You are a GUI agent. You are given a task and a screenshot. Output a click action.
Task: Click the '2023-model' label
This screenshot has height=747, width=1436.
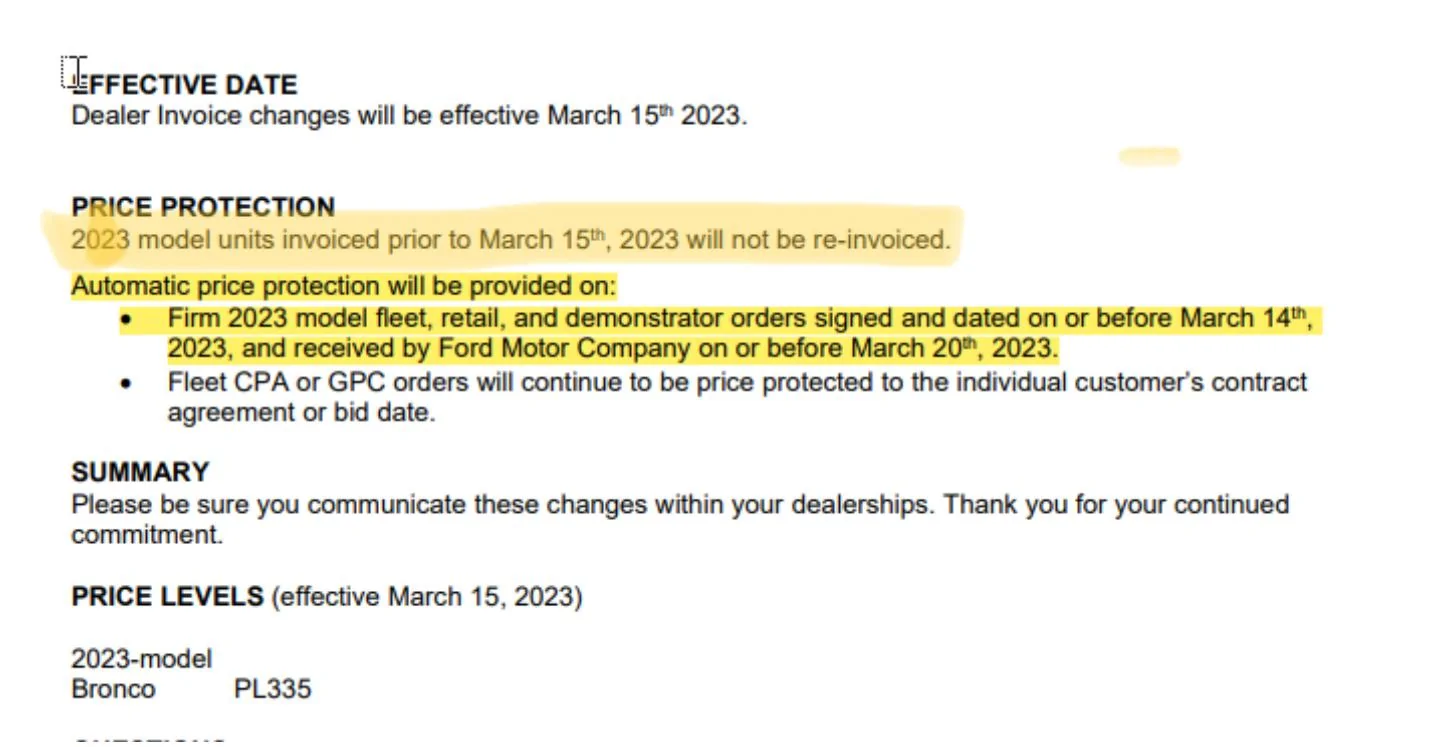142,659
